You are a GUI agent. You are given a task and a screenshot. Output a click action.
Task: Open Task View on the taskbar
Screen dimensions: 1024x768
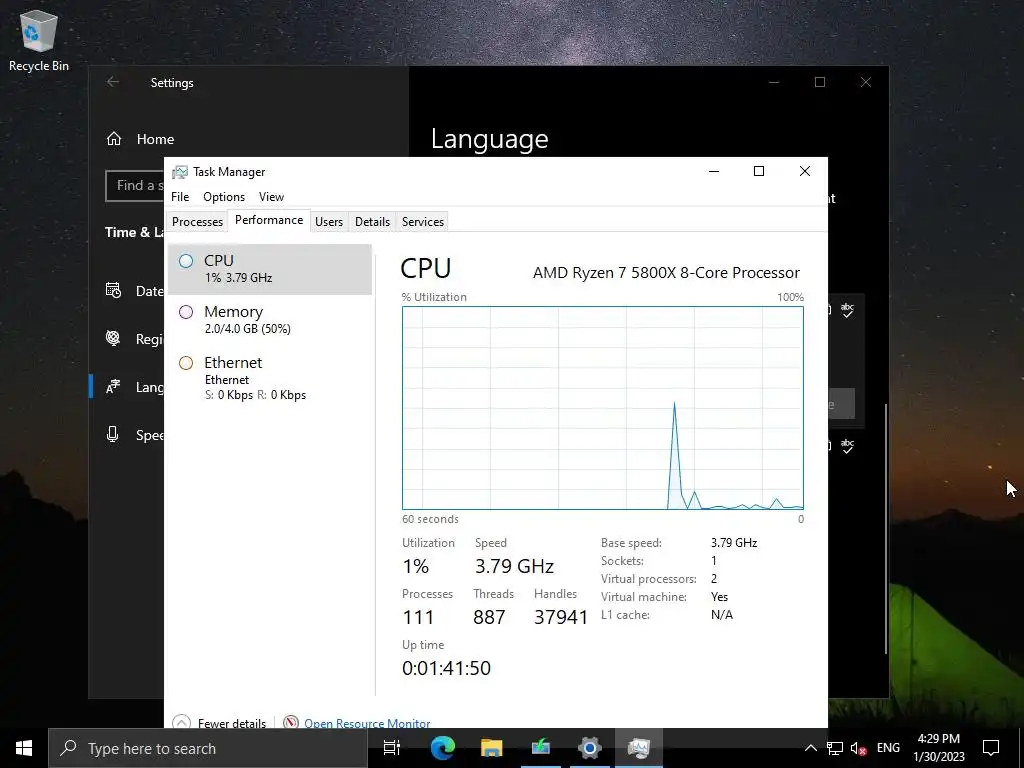tap(392, 748)
